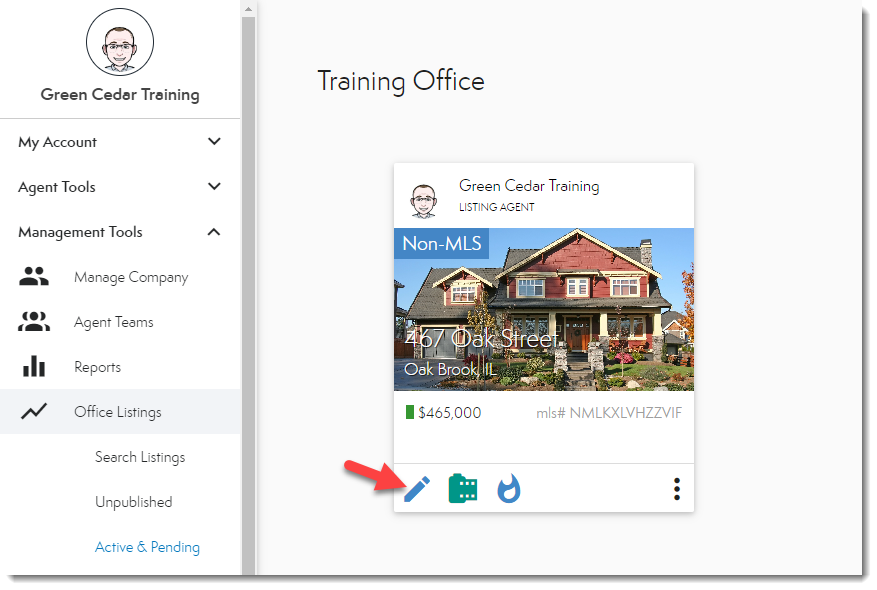877x590 pixels.
Task: Click the Agent Teams group icon
Action: coord(34,322)
